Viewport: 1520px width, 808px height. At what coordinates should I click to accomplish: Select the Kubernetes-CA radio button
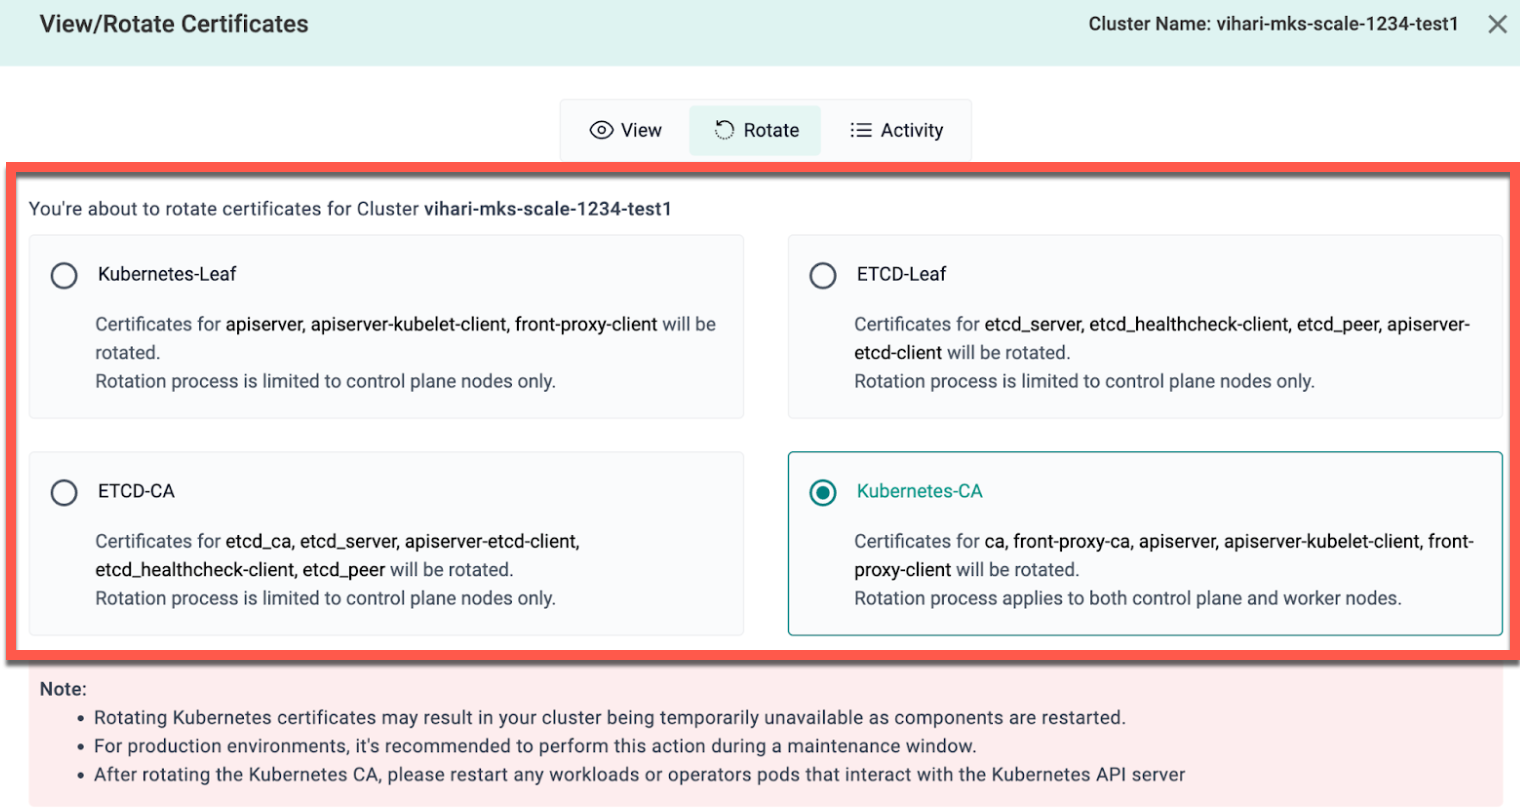coord(823,493)
